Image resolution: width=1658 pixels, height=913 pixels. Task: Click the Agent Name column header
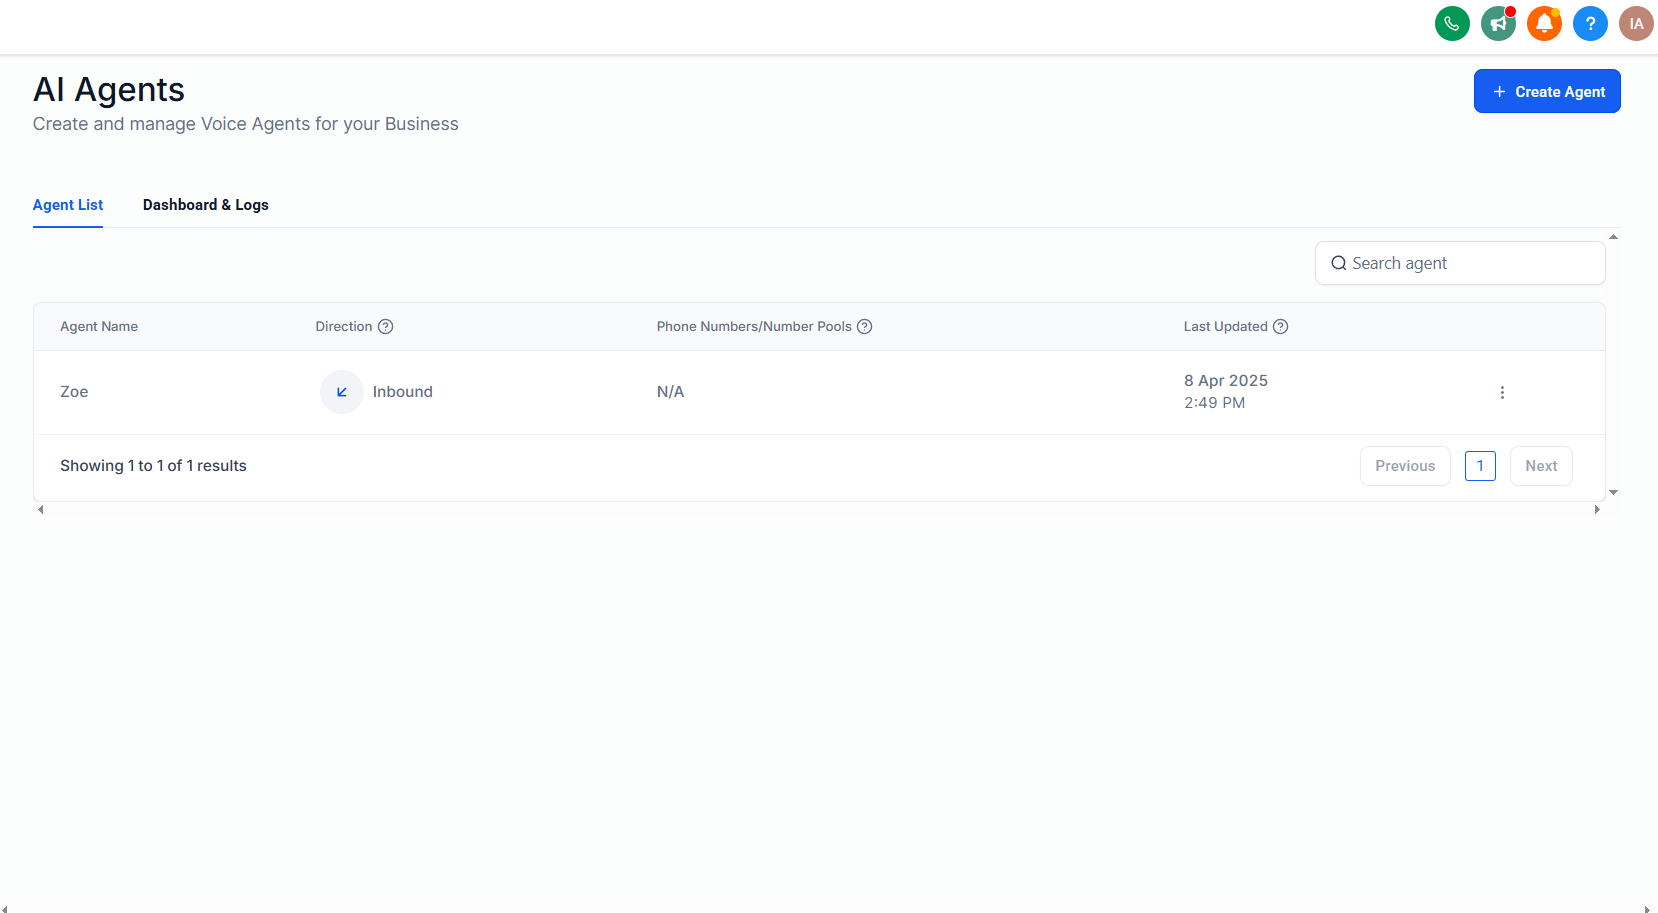click(99, 326)
